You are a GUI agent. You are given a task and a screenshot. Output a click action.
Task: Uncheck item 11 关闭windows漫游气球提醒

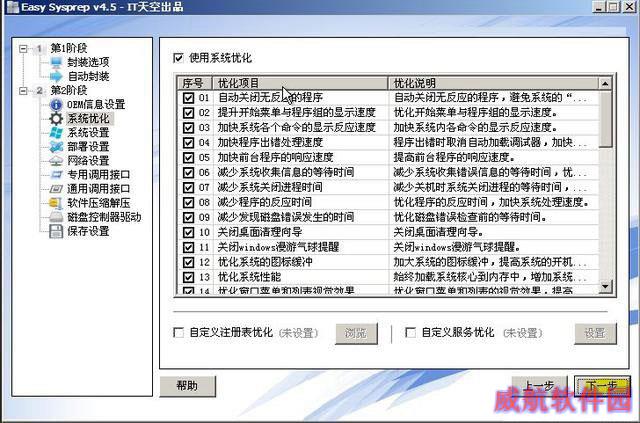click(x=188, y=247)
